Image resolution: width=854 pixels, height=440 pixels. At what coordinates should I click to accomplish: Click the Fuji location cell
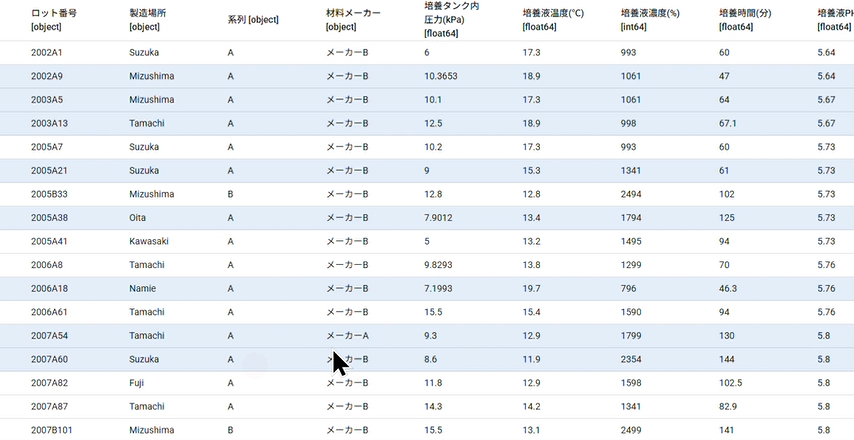click(x=138, y=383)
